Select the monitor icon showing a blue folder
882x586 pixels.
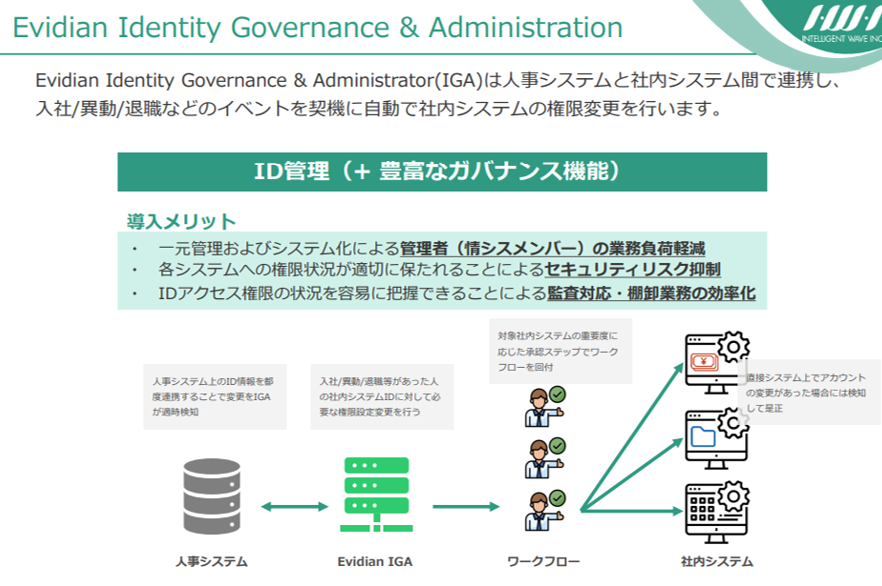[x=717, y=440]
